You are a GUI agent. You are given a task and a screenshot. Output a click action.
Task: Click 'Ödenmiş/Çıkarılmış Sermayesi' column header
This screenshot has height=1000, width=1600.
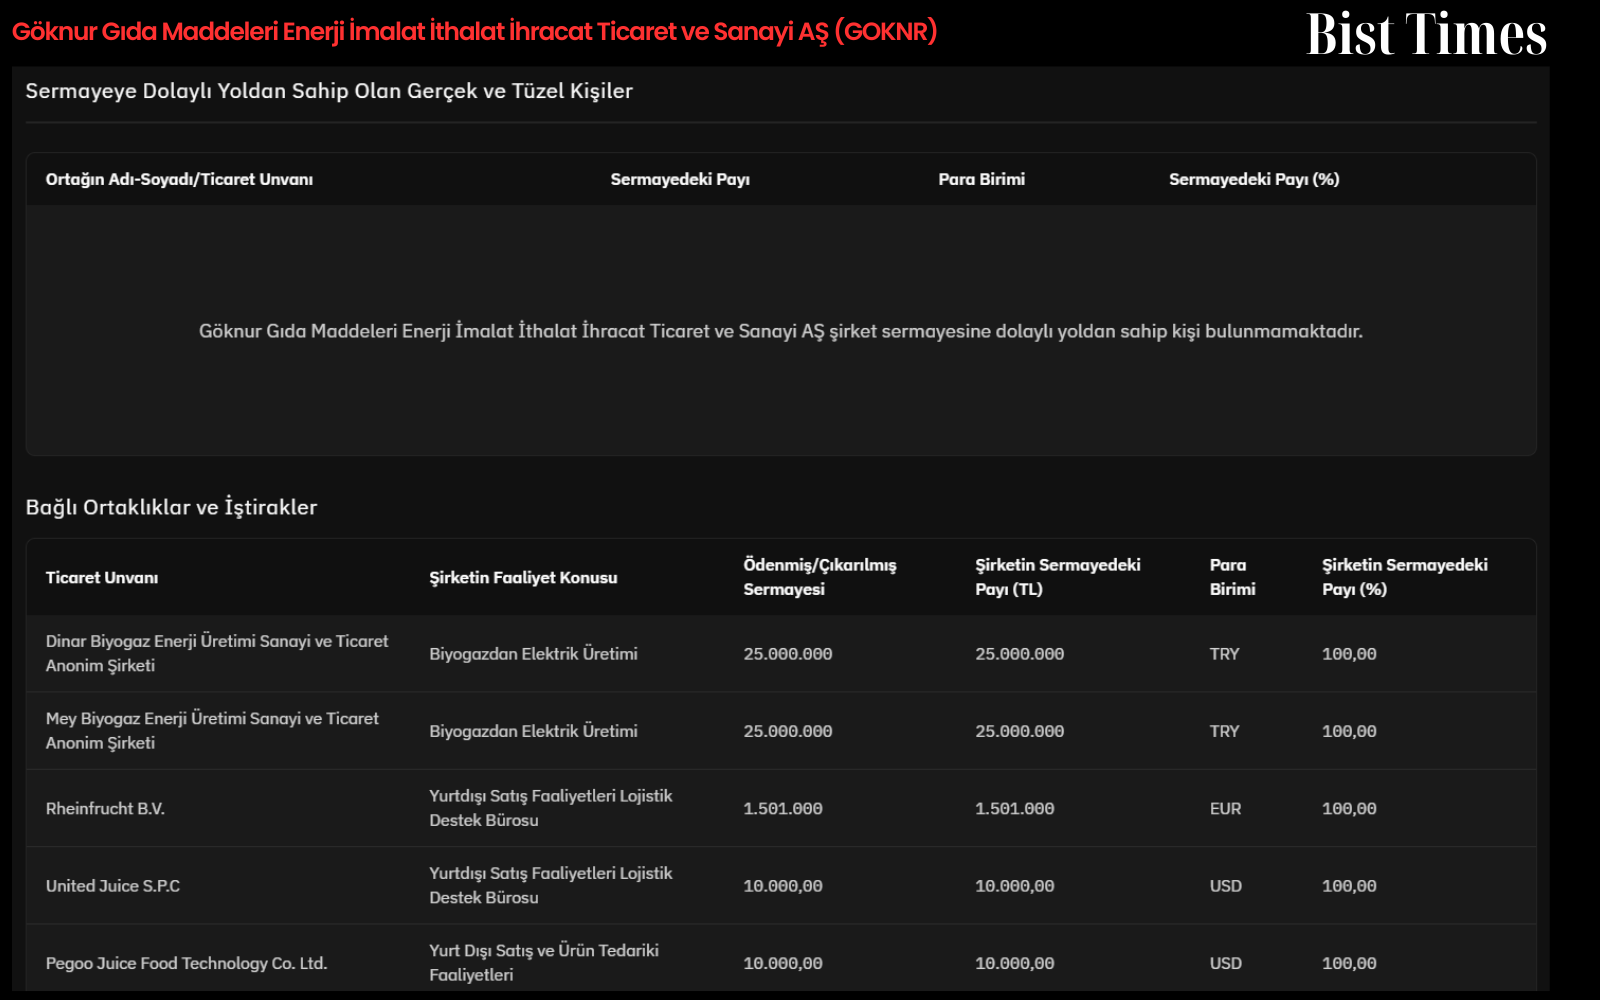[x=820, y=577]
